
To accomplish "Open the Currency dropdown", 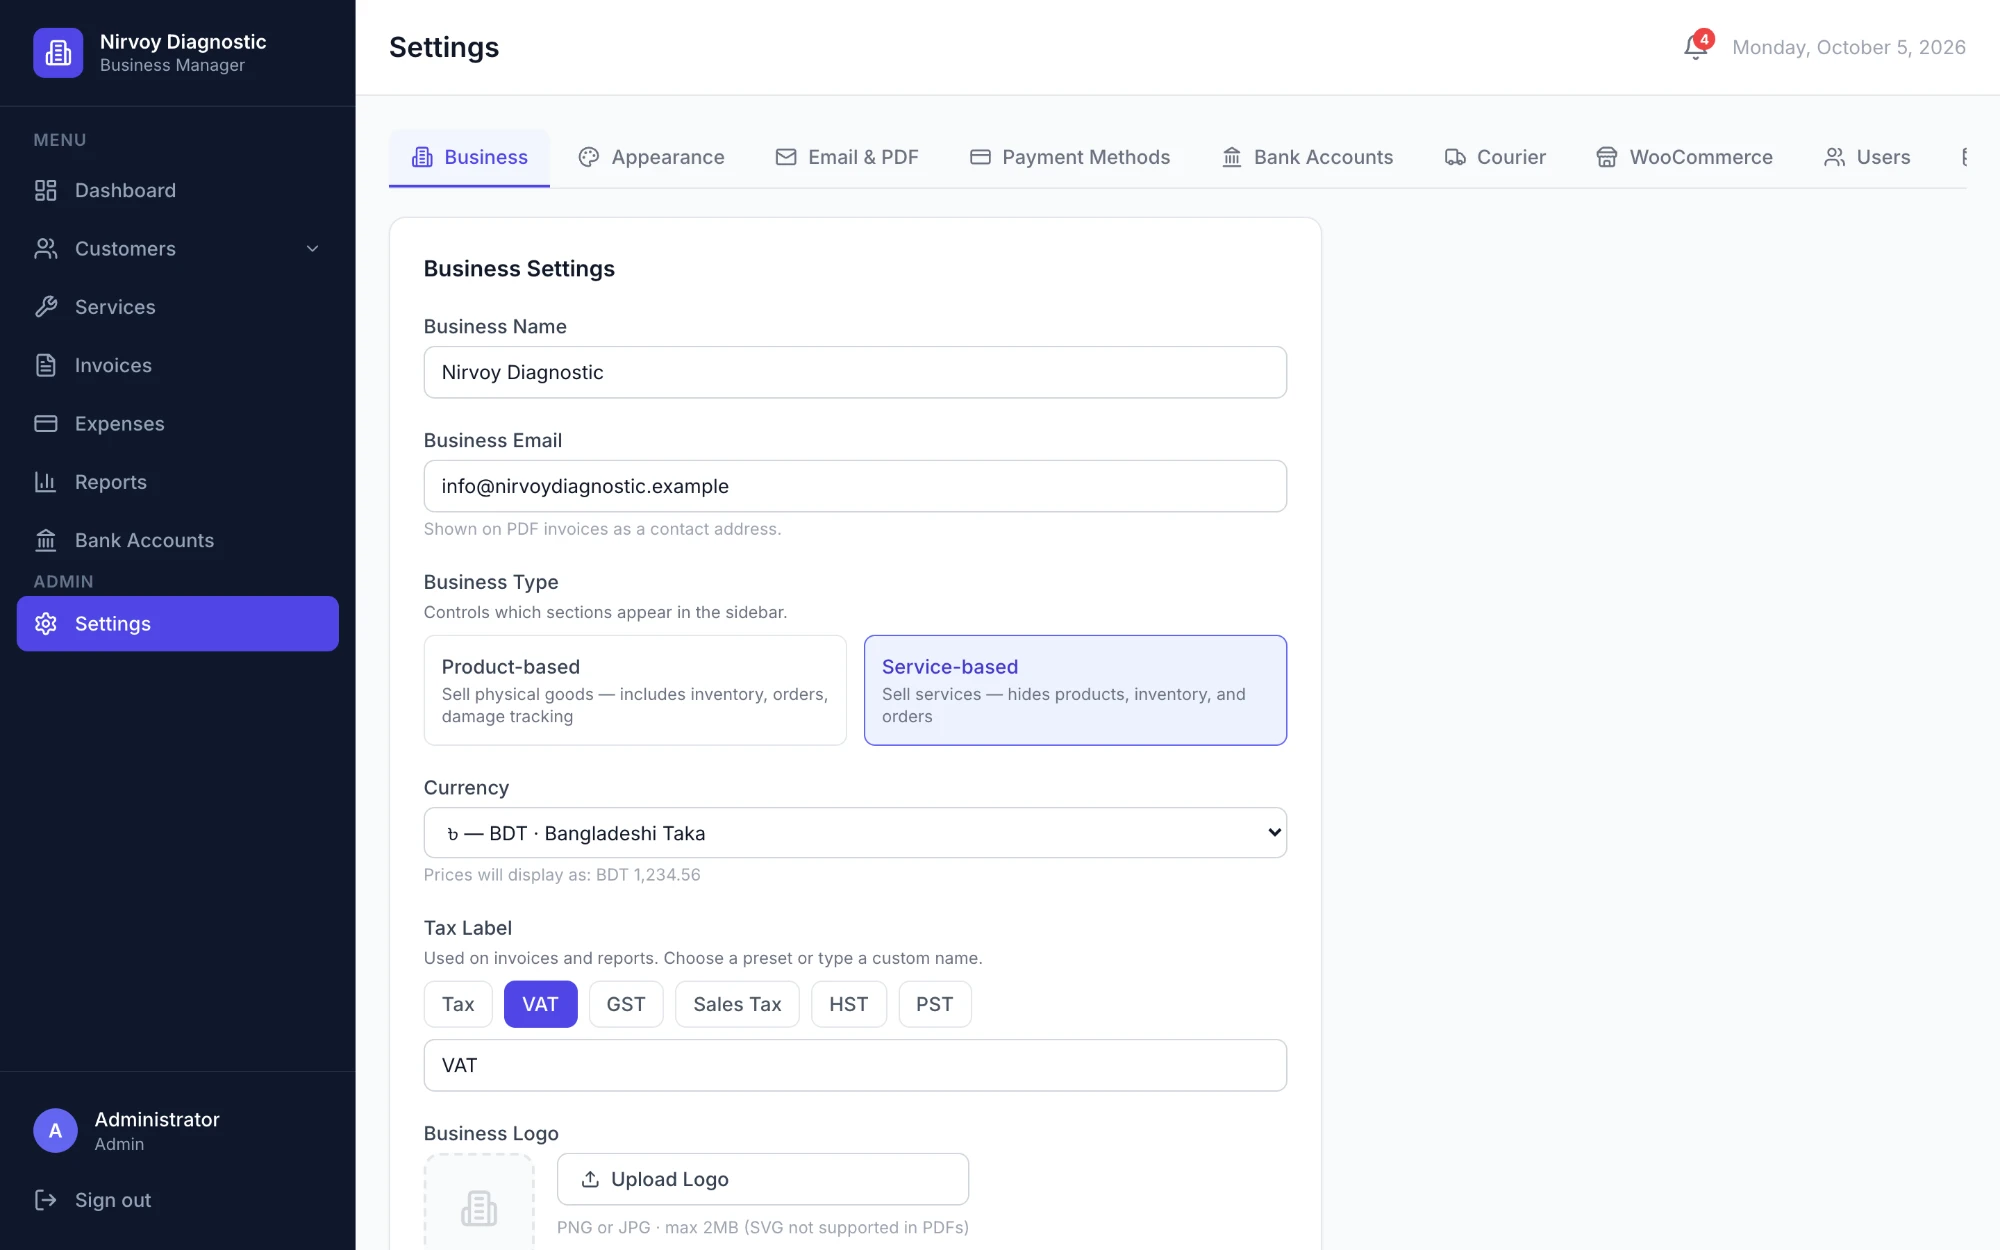I will pyautogui.click(x=855, y=833).
